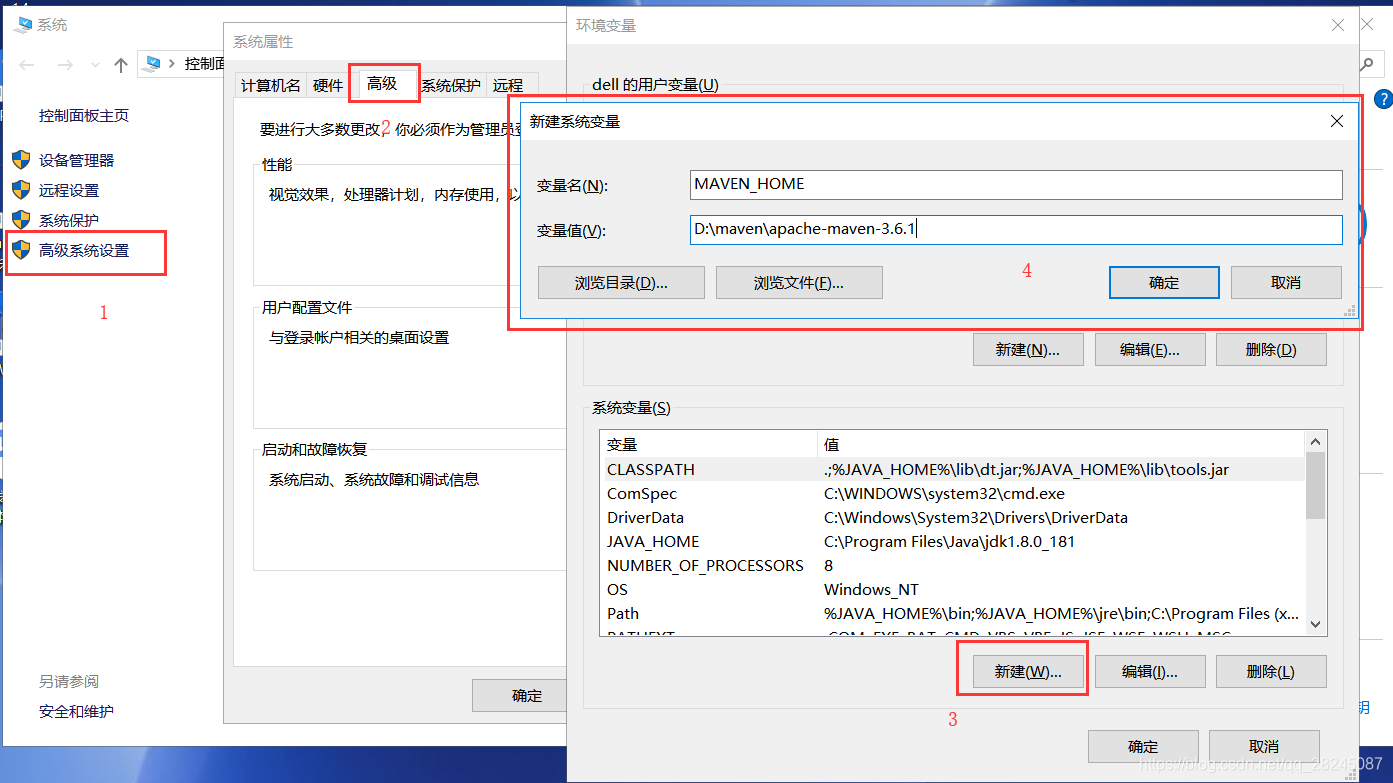Screen dimensions: 1393x783
Task: Click user variables 删除(D) button
Action: tap(1271, 350)
